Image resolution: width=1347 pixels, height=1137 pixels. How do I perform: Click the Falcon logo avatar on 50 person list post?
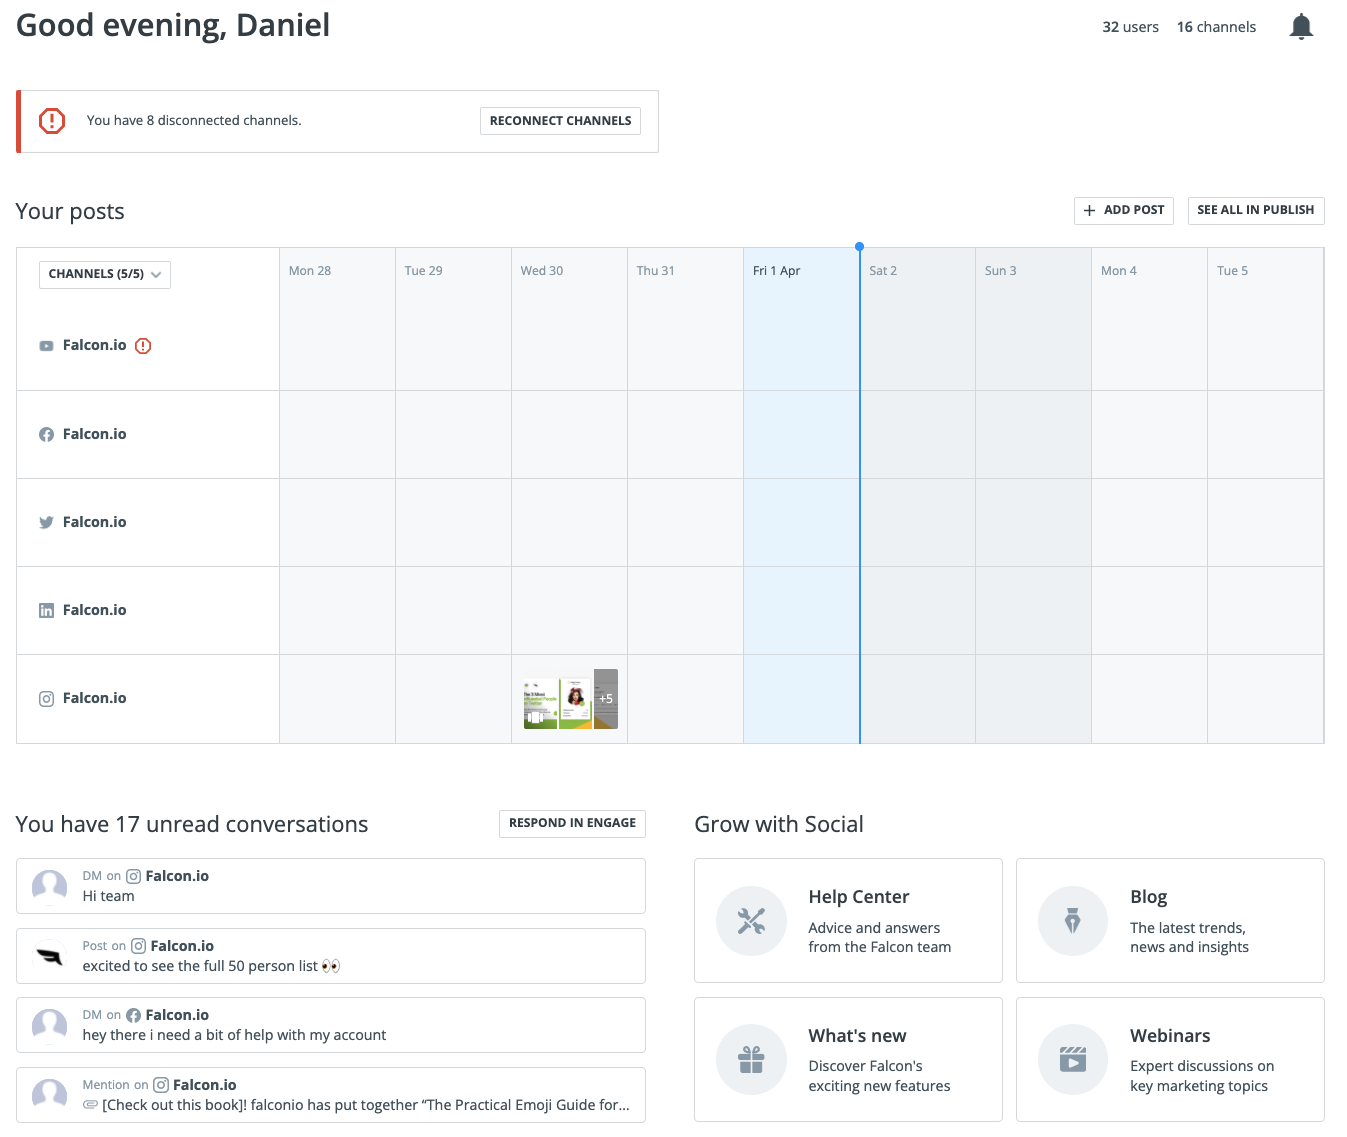(x=49, y=956)
